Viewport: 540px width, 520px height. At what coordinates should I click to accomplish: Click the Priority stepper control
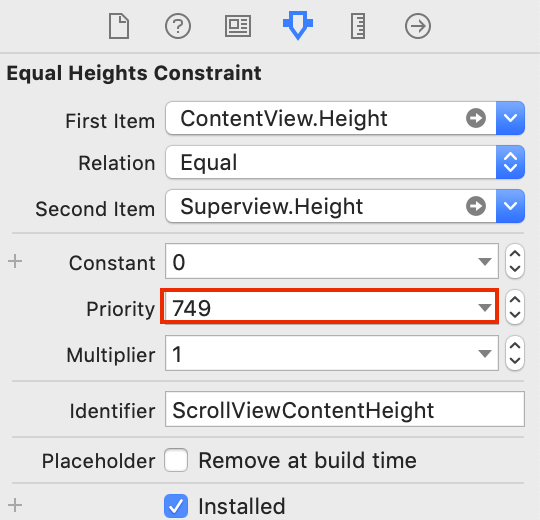[x=515, y=307]
